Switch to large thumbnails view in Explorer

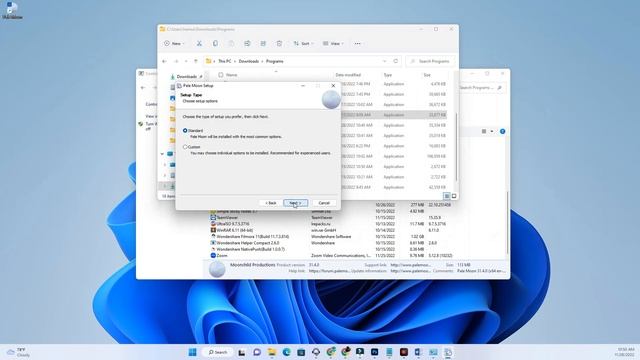tap(454, 196)
